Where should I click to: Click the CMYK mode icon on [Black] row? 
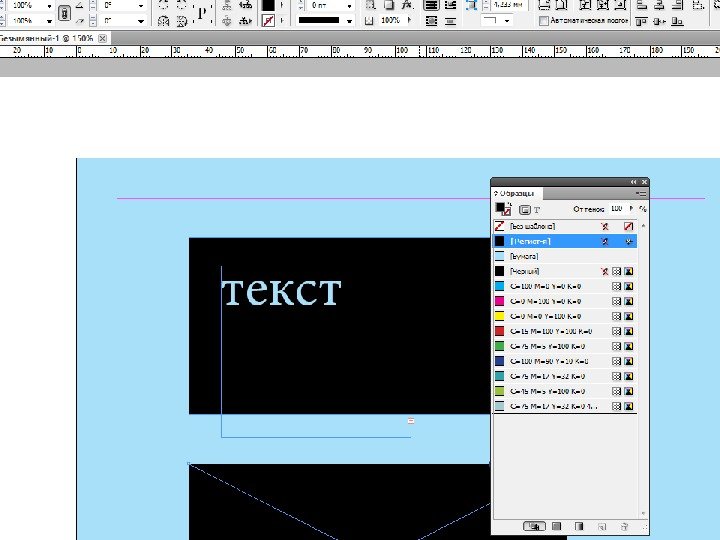629,271
